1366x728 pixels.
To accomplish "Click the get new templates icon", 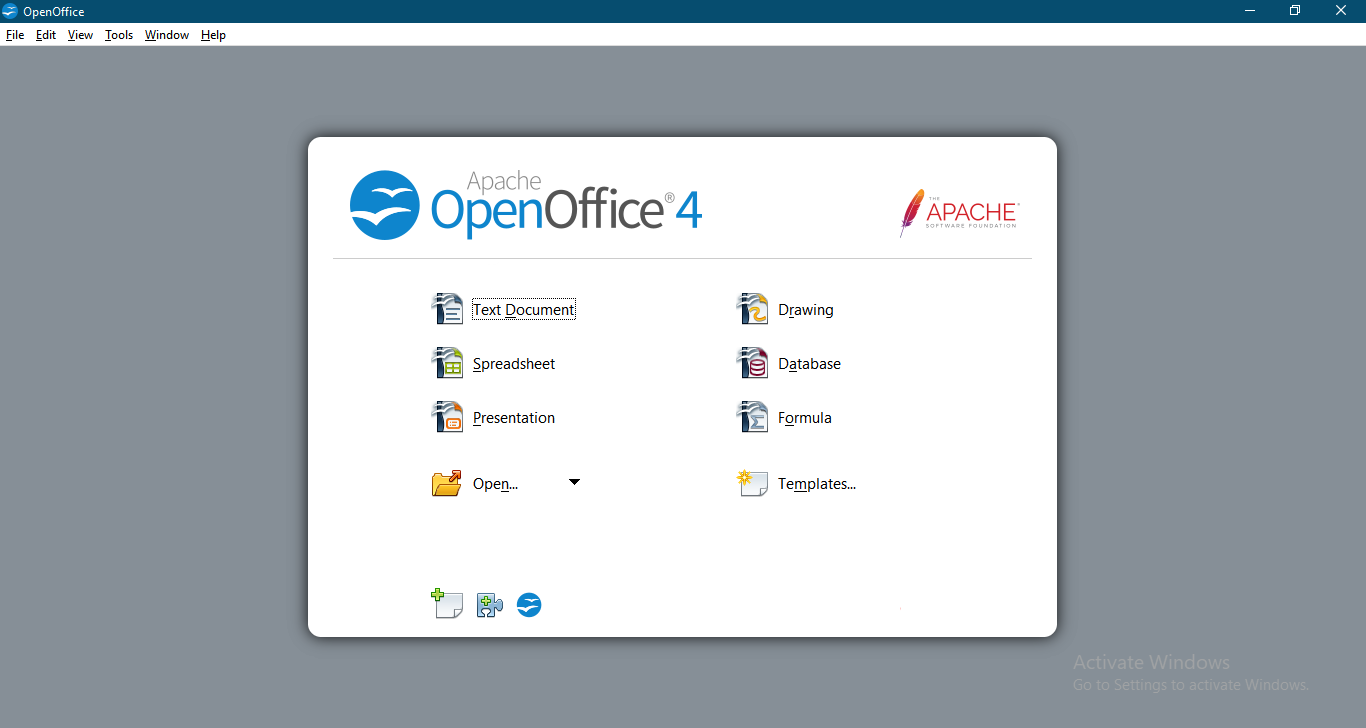I will pos(447,603).
